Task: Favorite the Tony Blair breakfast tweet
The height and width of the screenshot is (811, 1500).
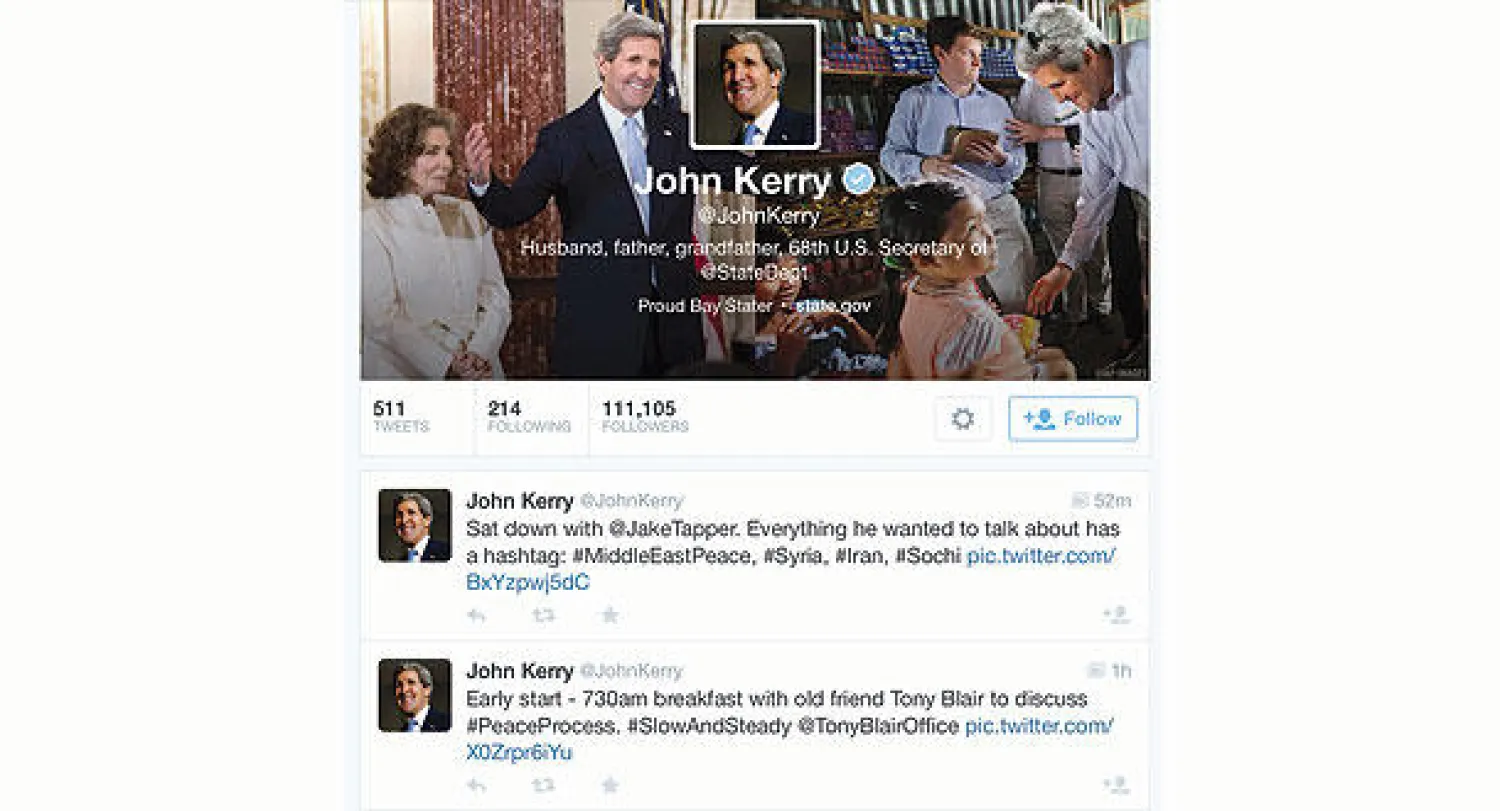Action: coord(610,786)
